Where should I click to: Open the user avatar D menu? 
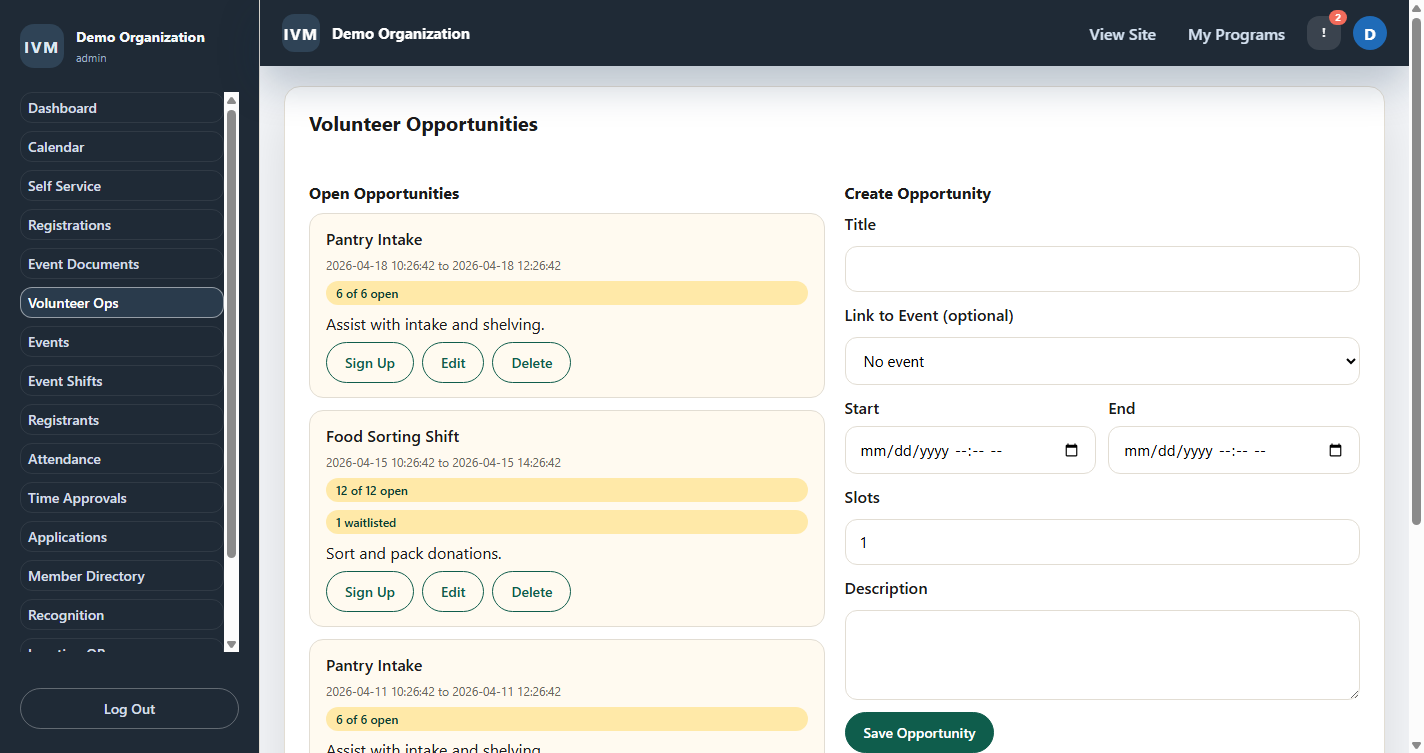[1369, 33]
